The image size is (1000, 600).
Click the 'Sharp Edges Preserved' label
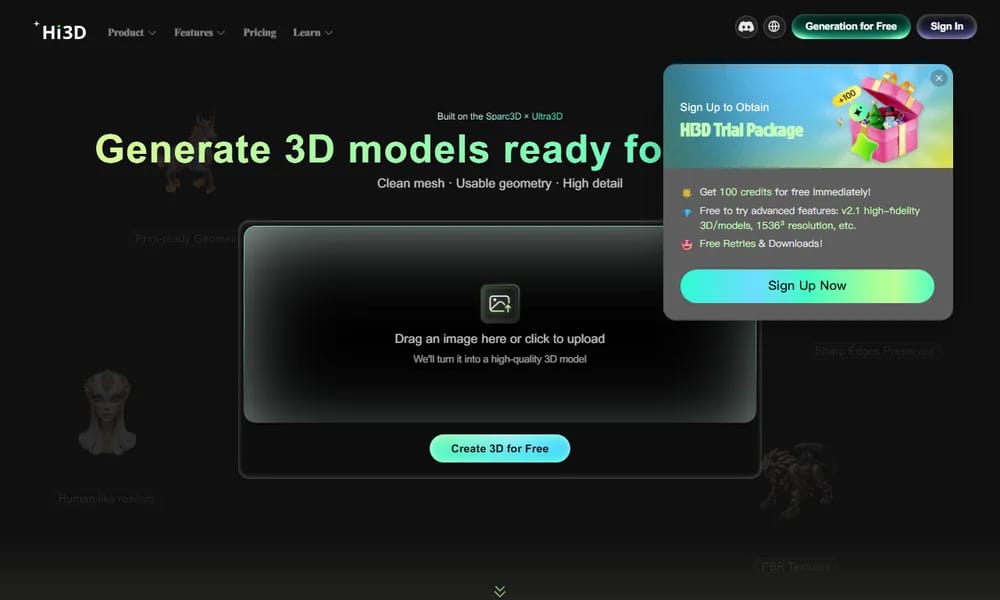click(874, 351)
